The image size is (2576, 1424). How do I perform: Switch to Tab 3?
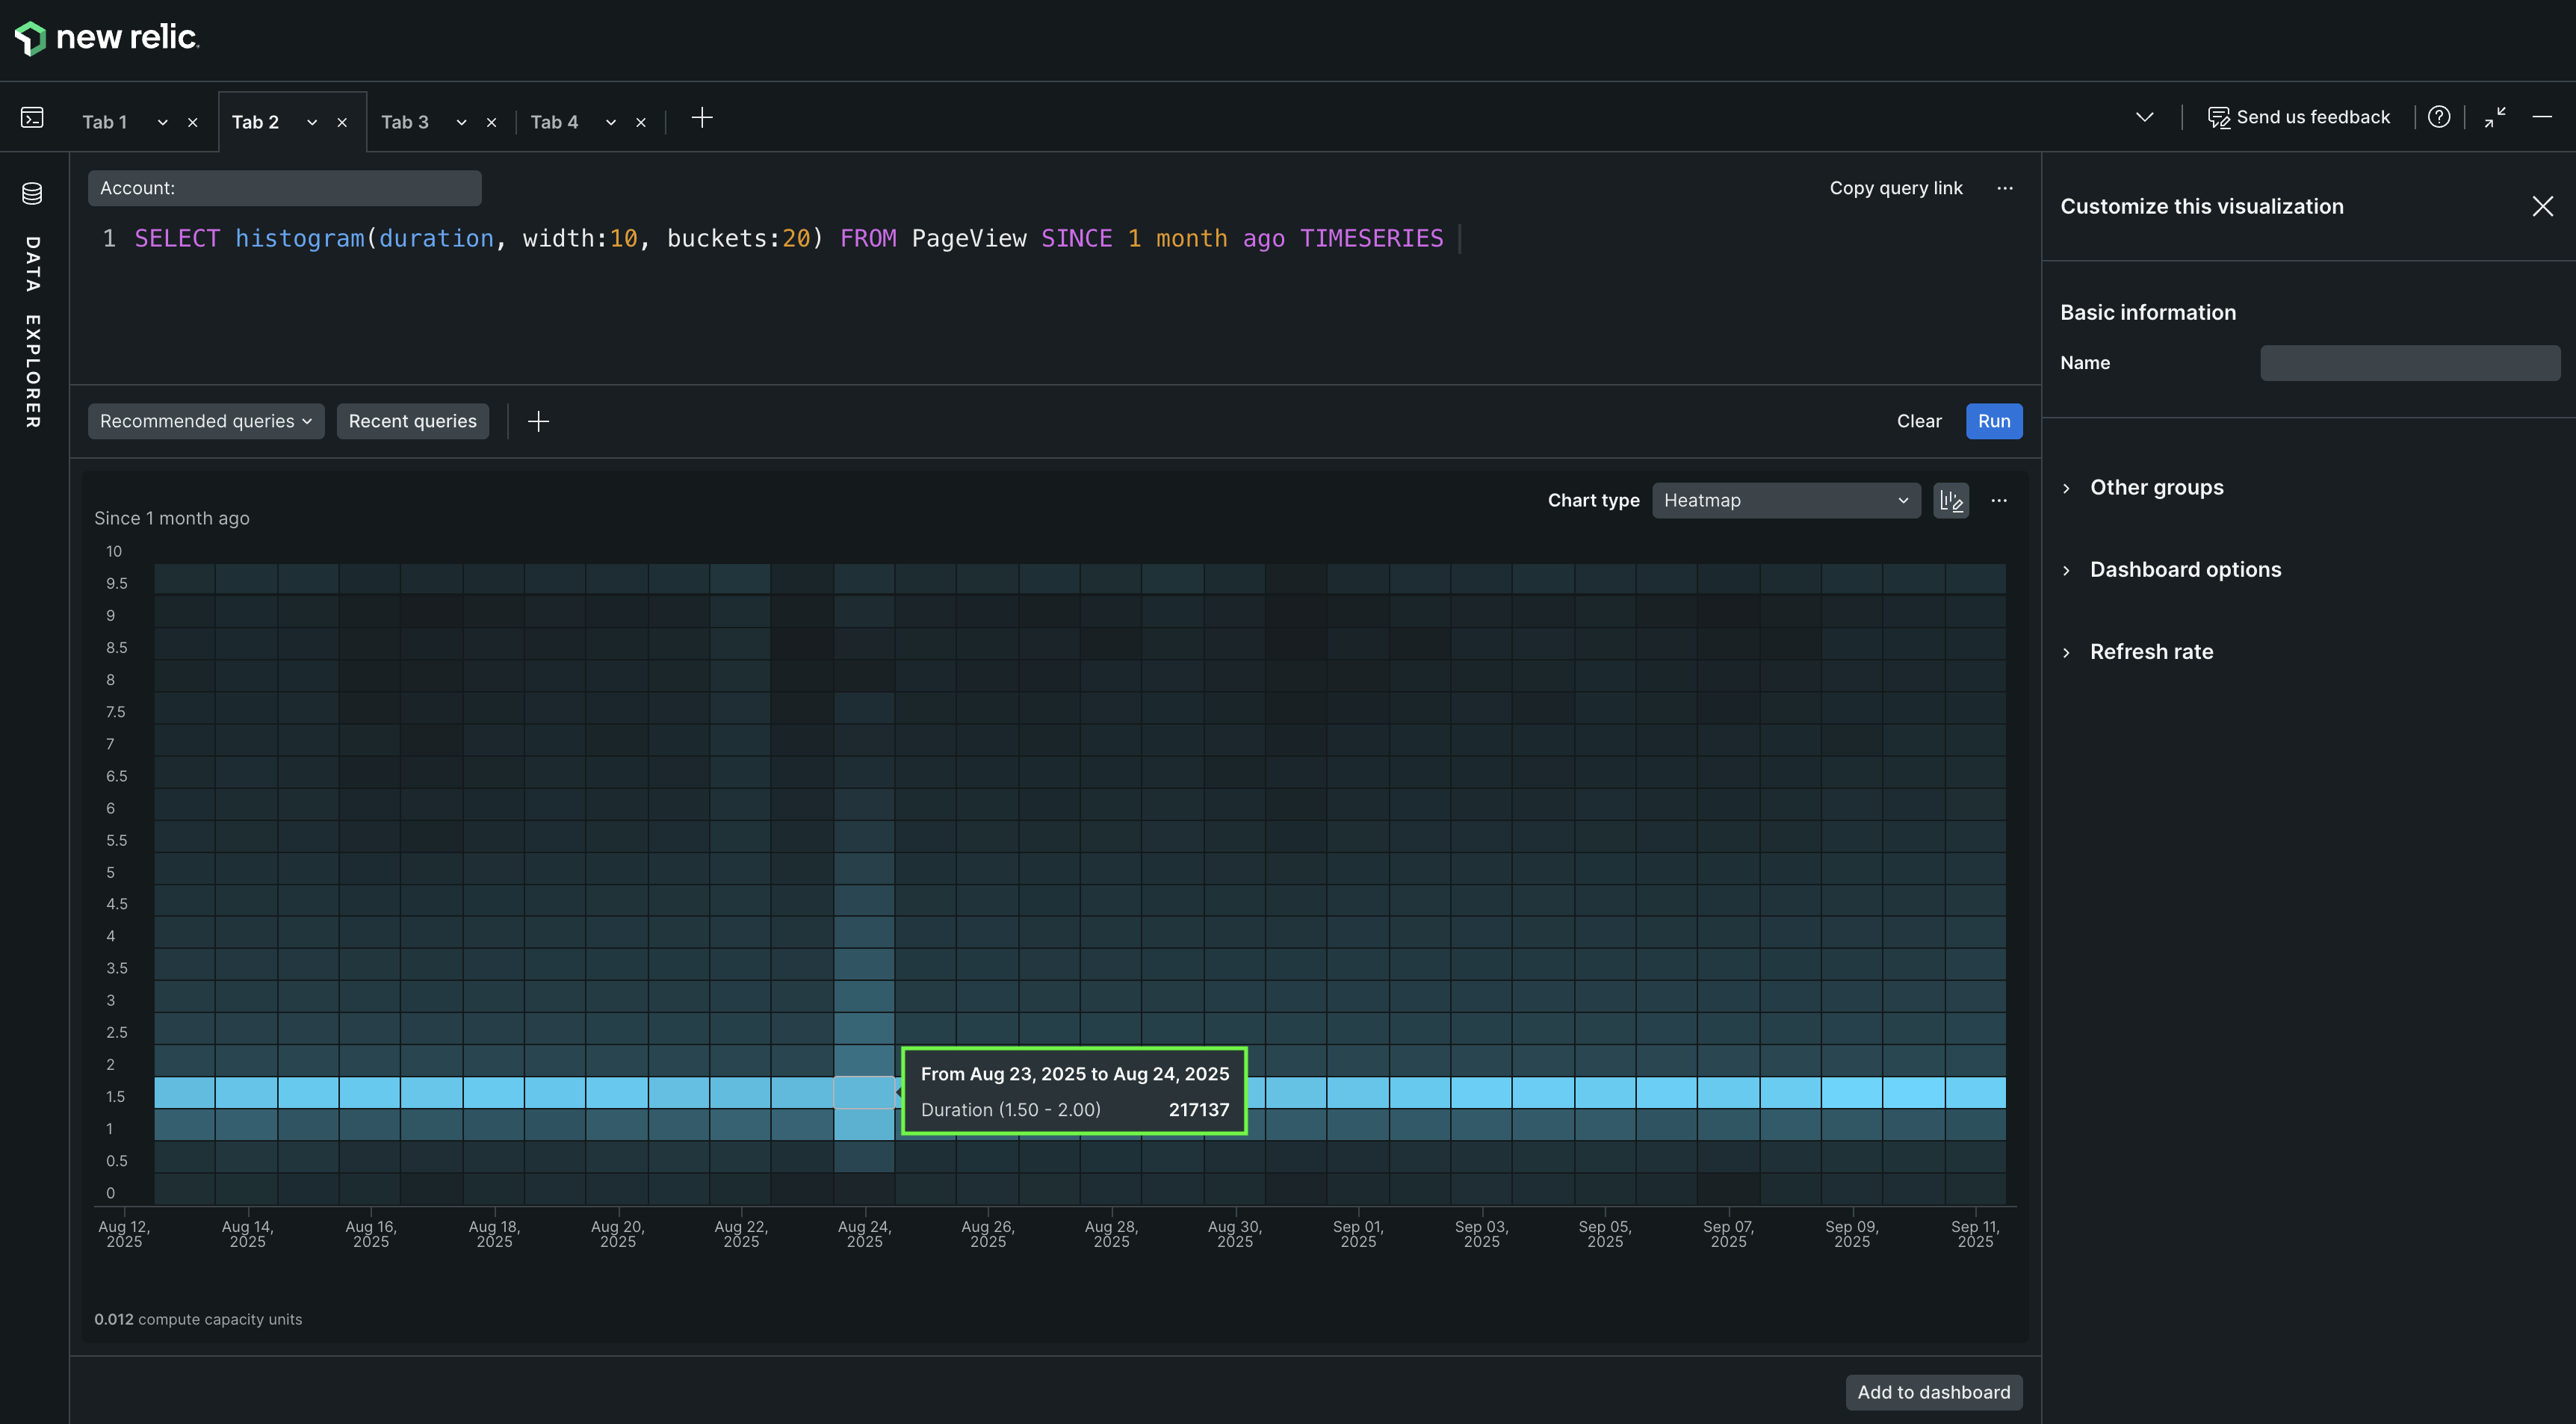[404, 121]
